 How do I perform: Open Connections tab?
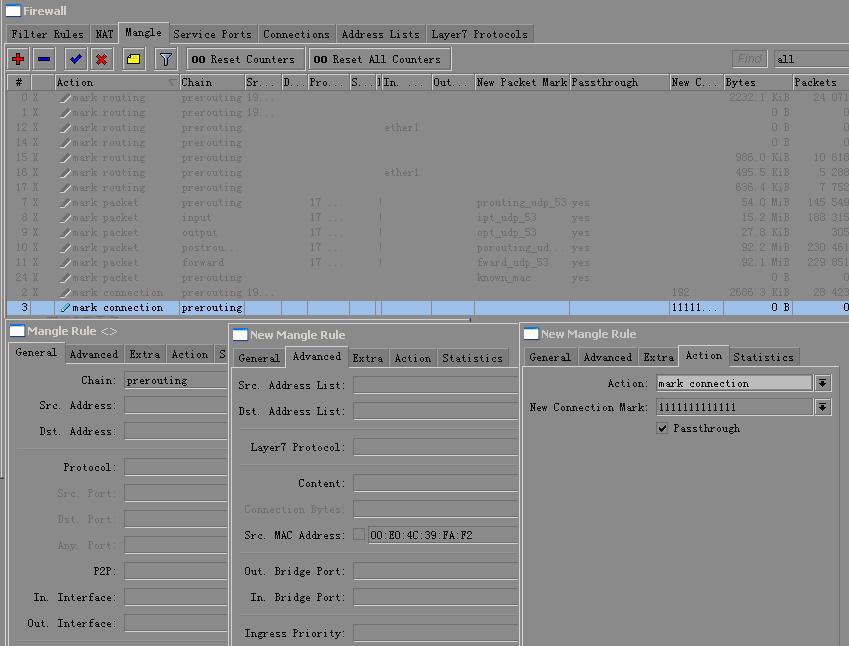coord(296,34)
